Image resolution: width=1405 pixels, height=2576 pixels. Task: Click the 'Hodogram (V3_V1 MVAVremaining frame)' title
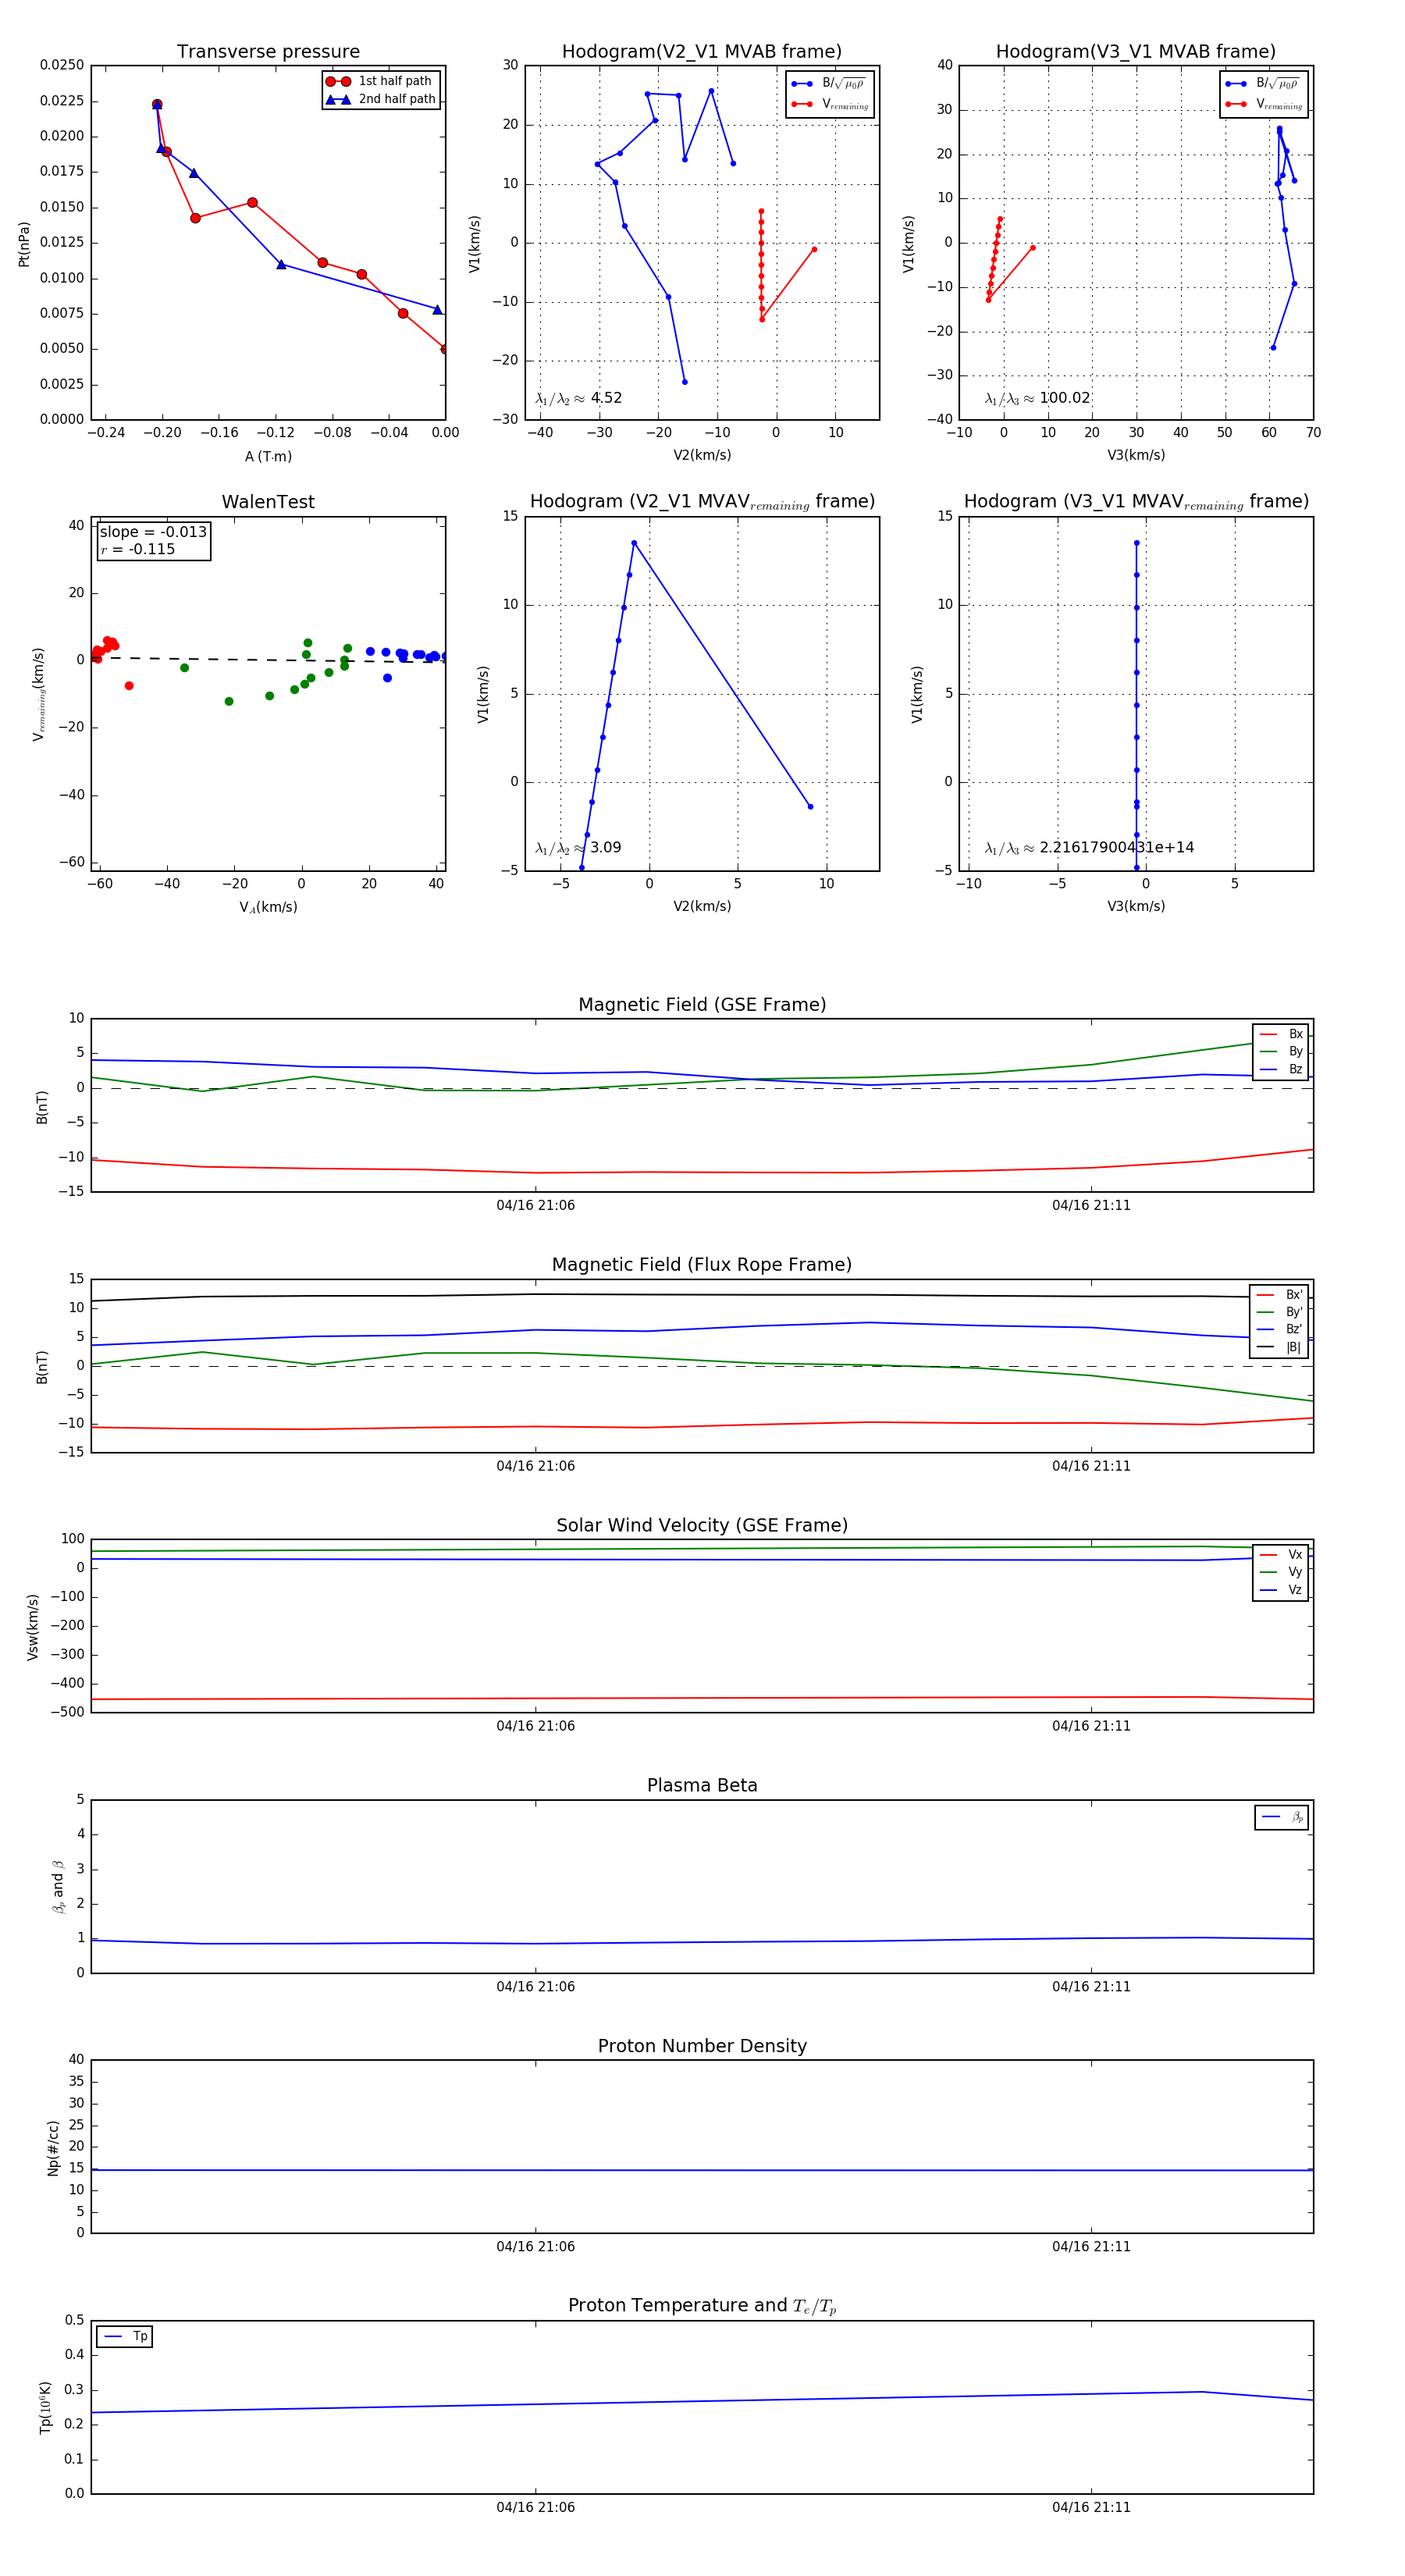coord(1136,502)
